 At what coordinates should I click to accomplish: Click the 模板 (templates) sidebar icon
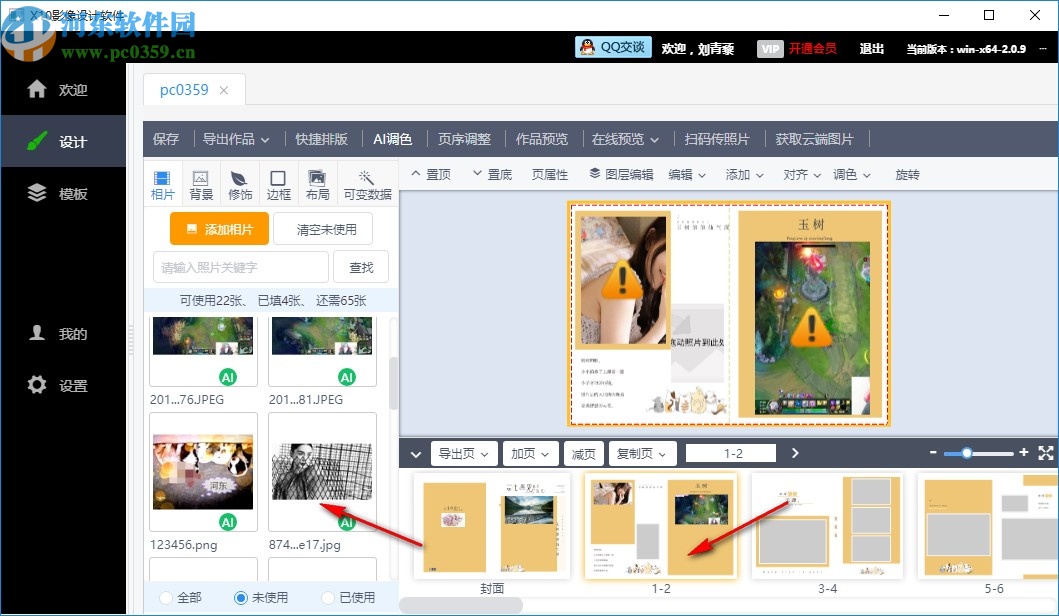(64, 192)
